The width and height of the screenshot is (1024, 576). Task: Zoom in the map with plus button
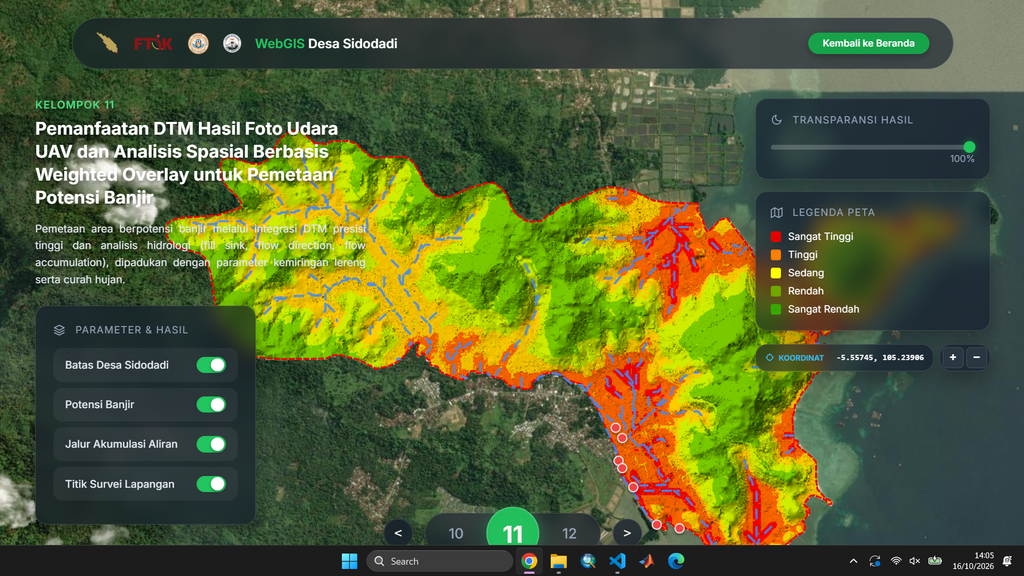pyautogui.click(x=953, y=357)
